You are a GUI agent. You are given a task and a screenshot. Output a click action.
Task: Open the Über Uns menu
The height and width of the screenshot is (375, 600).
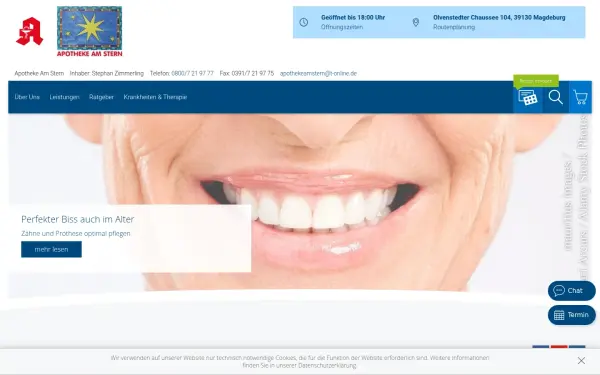(27, 97)
